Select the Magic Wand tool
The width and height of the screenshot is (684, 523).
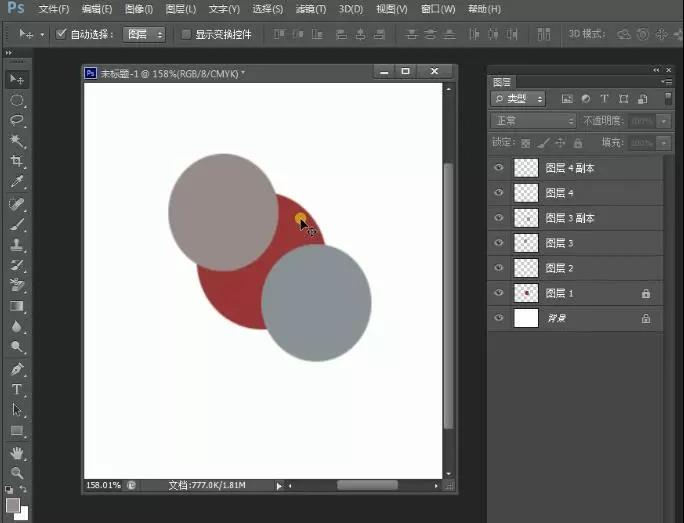tap(17, 140)
